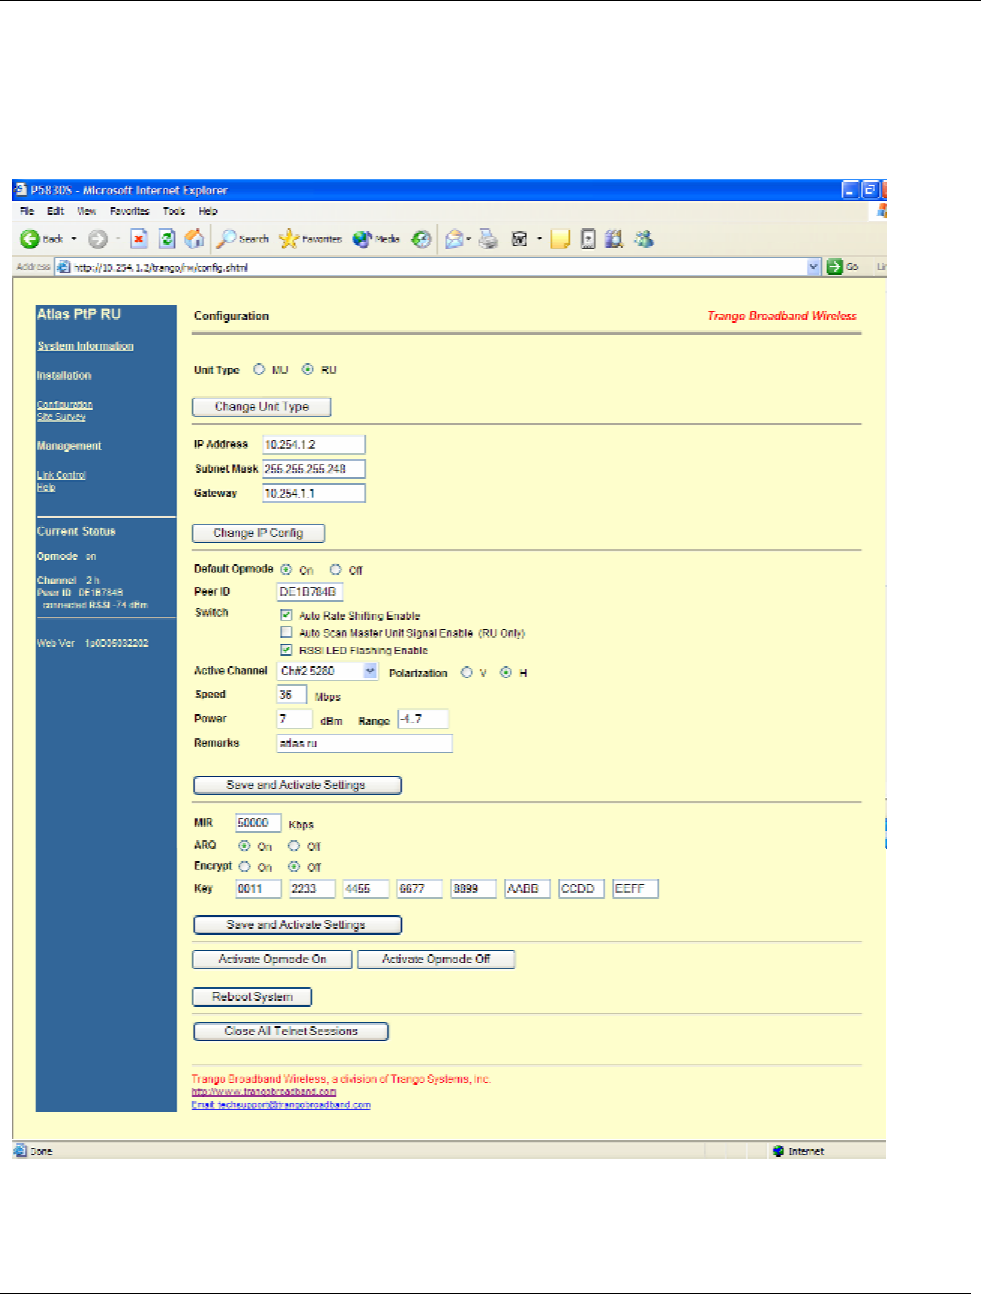981x1294 pixels.
Task: Refresh the page with the toolbar icon
Action: click(167, 239)
